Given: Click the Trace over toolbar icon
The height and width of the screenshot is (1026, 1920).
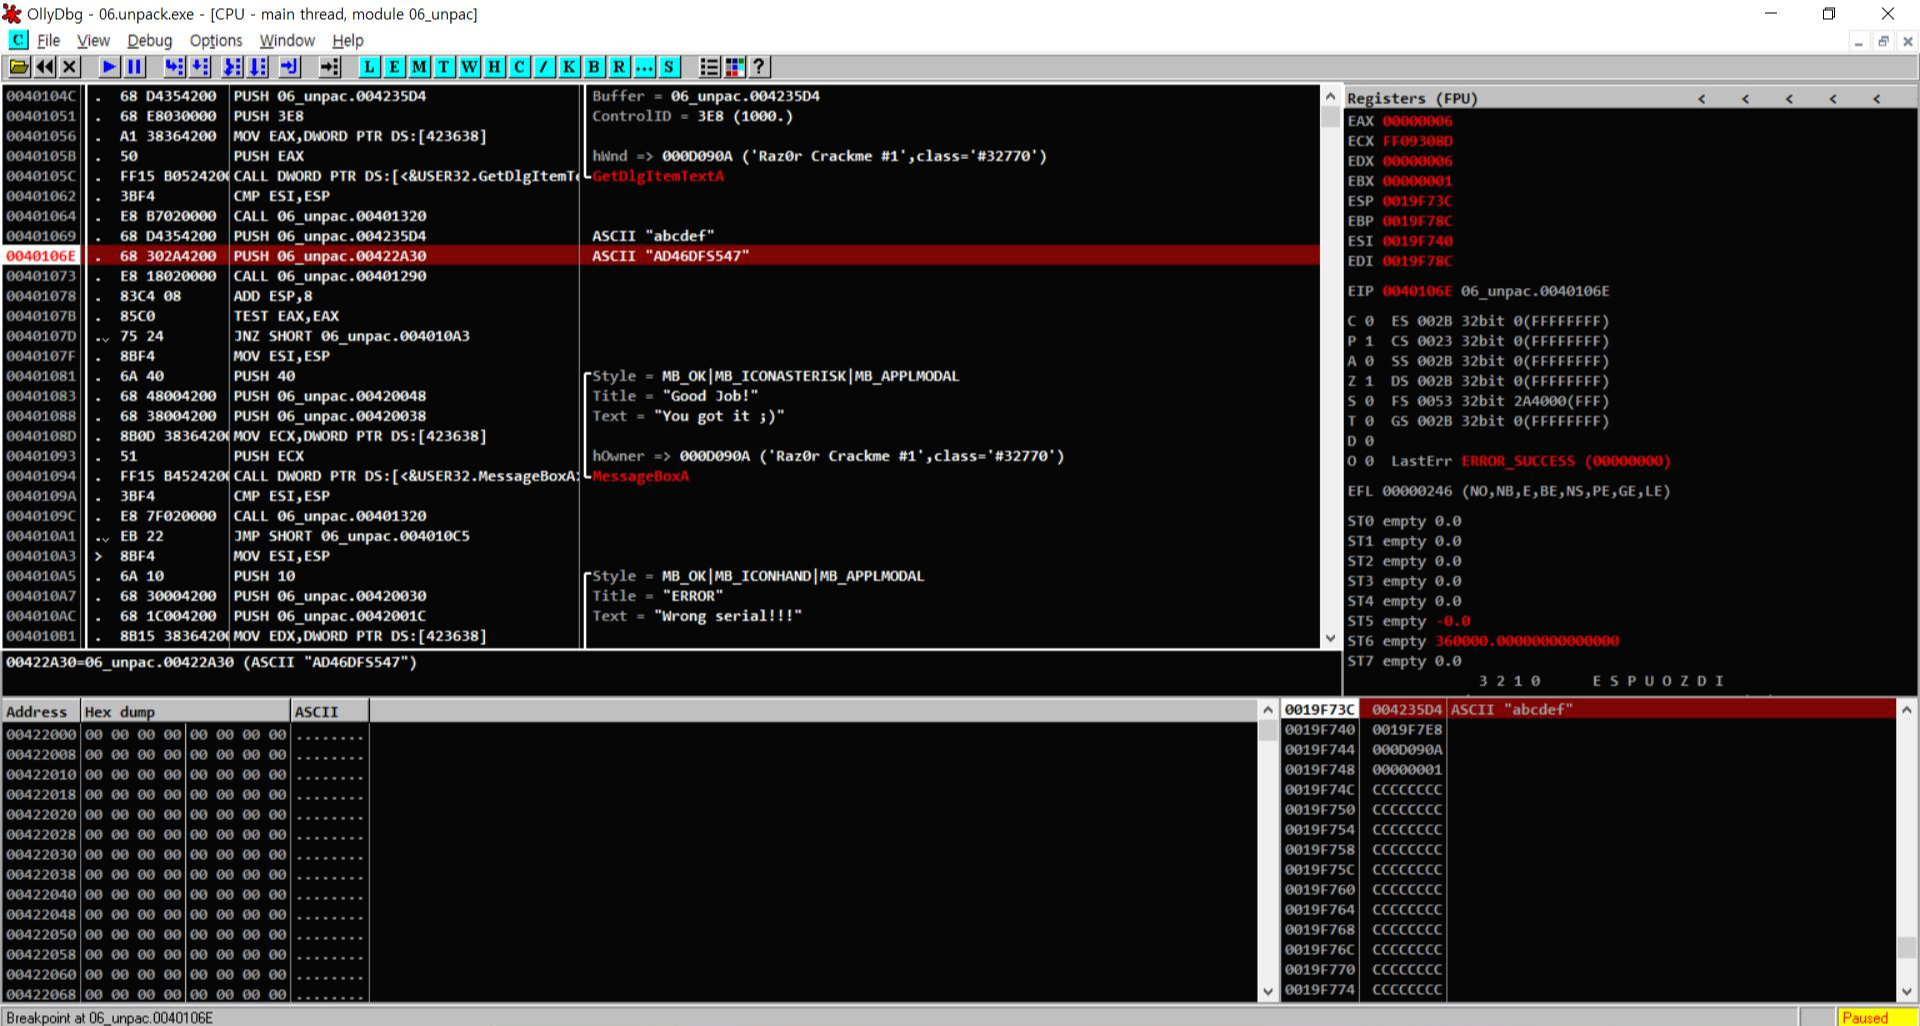Looking at the screenshot, I should click(x=258, y=67).
